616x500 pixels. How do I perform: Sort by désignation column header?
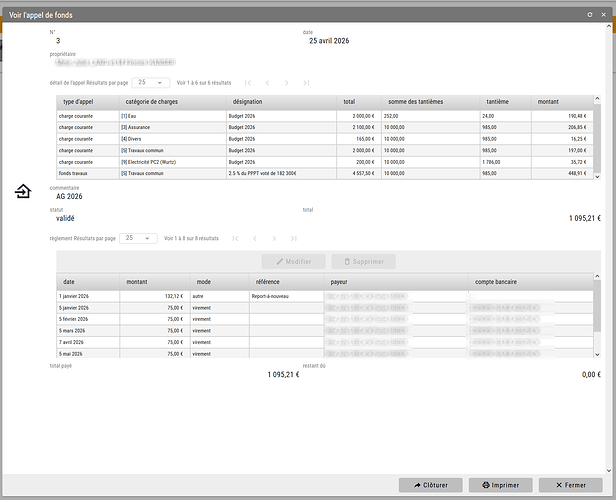click(281, 102)
